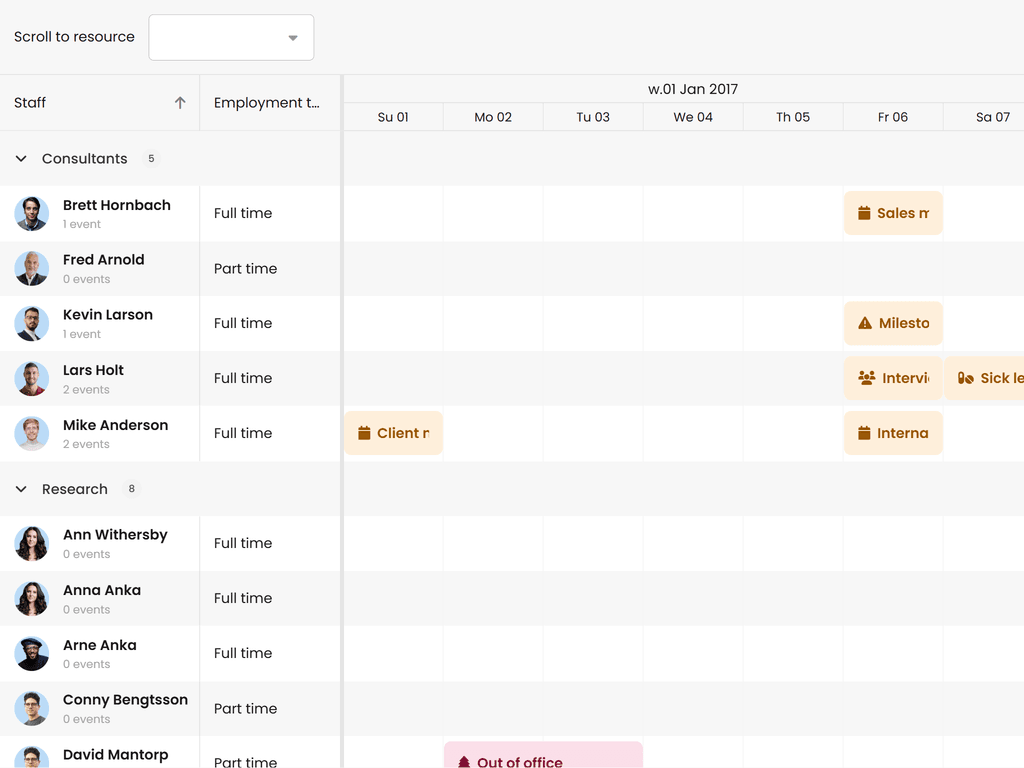Select Kevin Larson's name
This screenshot has height=768, width=1024.
(108, 314)
